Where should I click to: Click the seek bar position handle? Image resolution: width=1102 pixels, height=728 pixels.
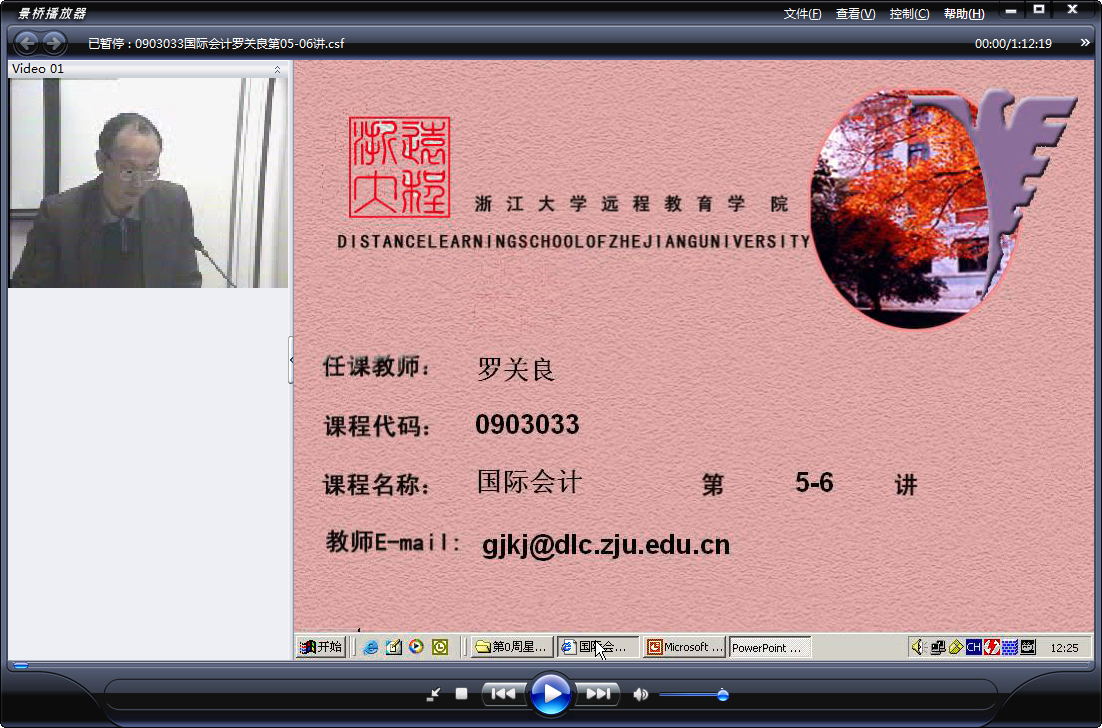pyautogui.click(x=21, y=665)
